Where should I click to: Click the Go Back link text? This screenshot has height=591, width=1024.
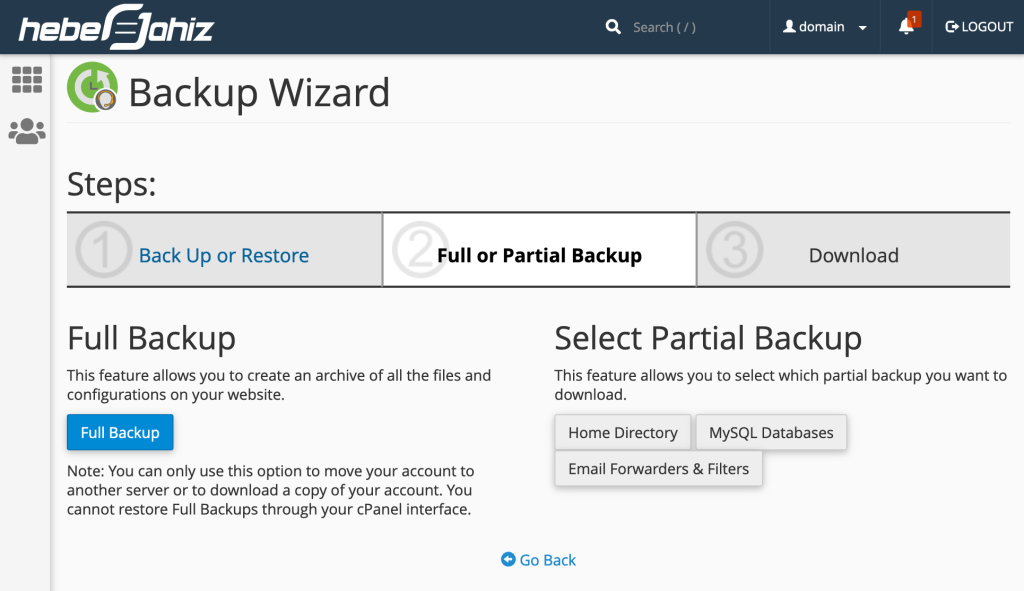tap(548, 560)
